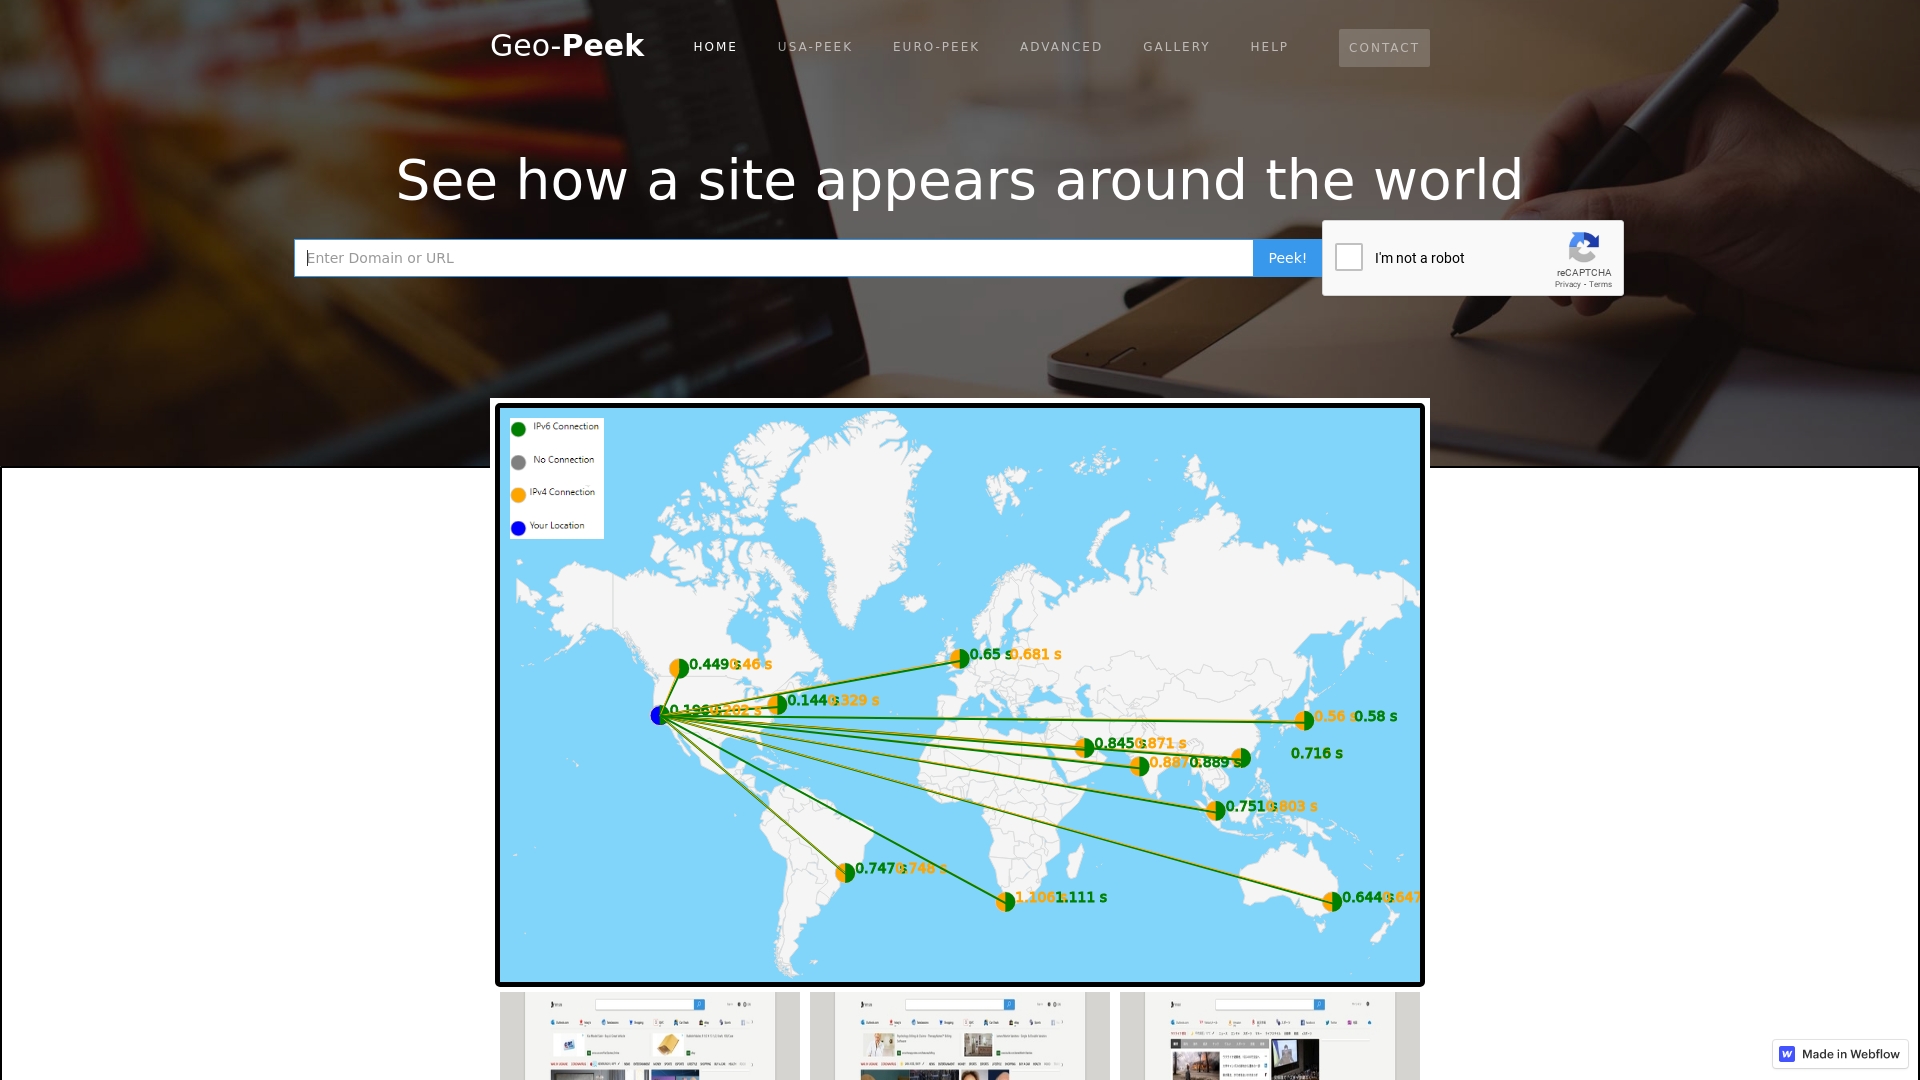Screen dimensions: 1920x1080
Task: Click the map marker labeled 0.144 s
Action: click(x=777, y=704)
